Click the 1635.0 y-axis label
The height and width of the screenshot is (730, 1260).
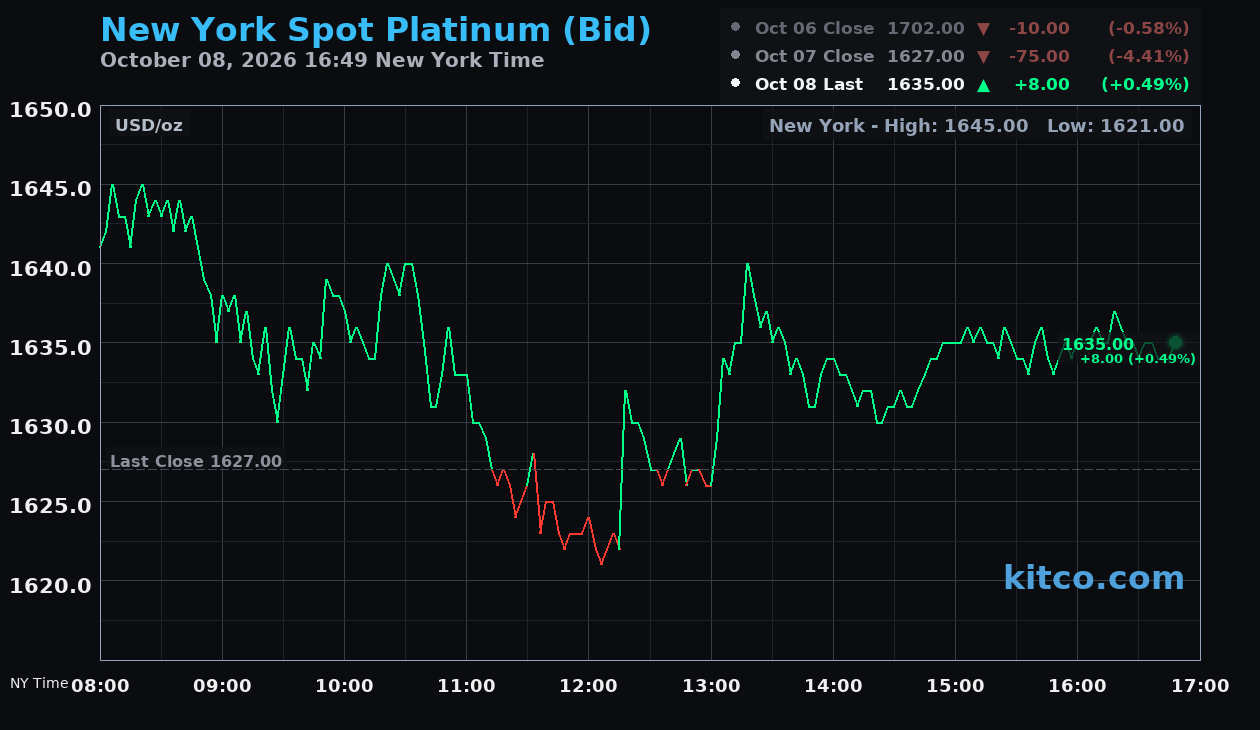tap(50, 347)
